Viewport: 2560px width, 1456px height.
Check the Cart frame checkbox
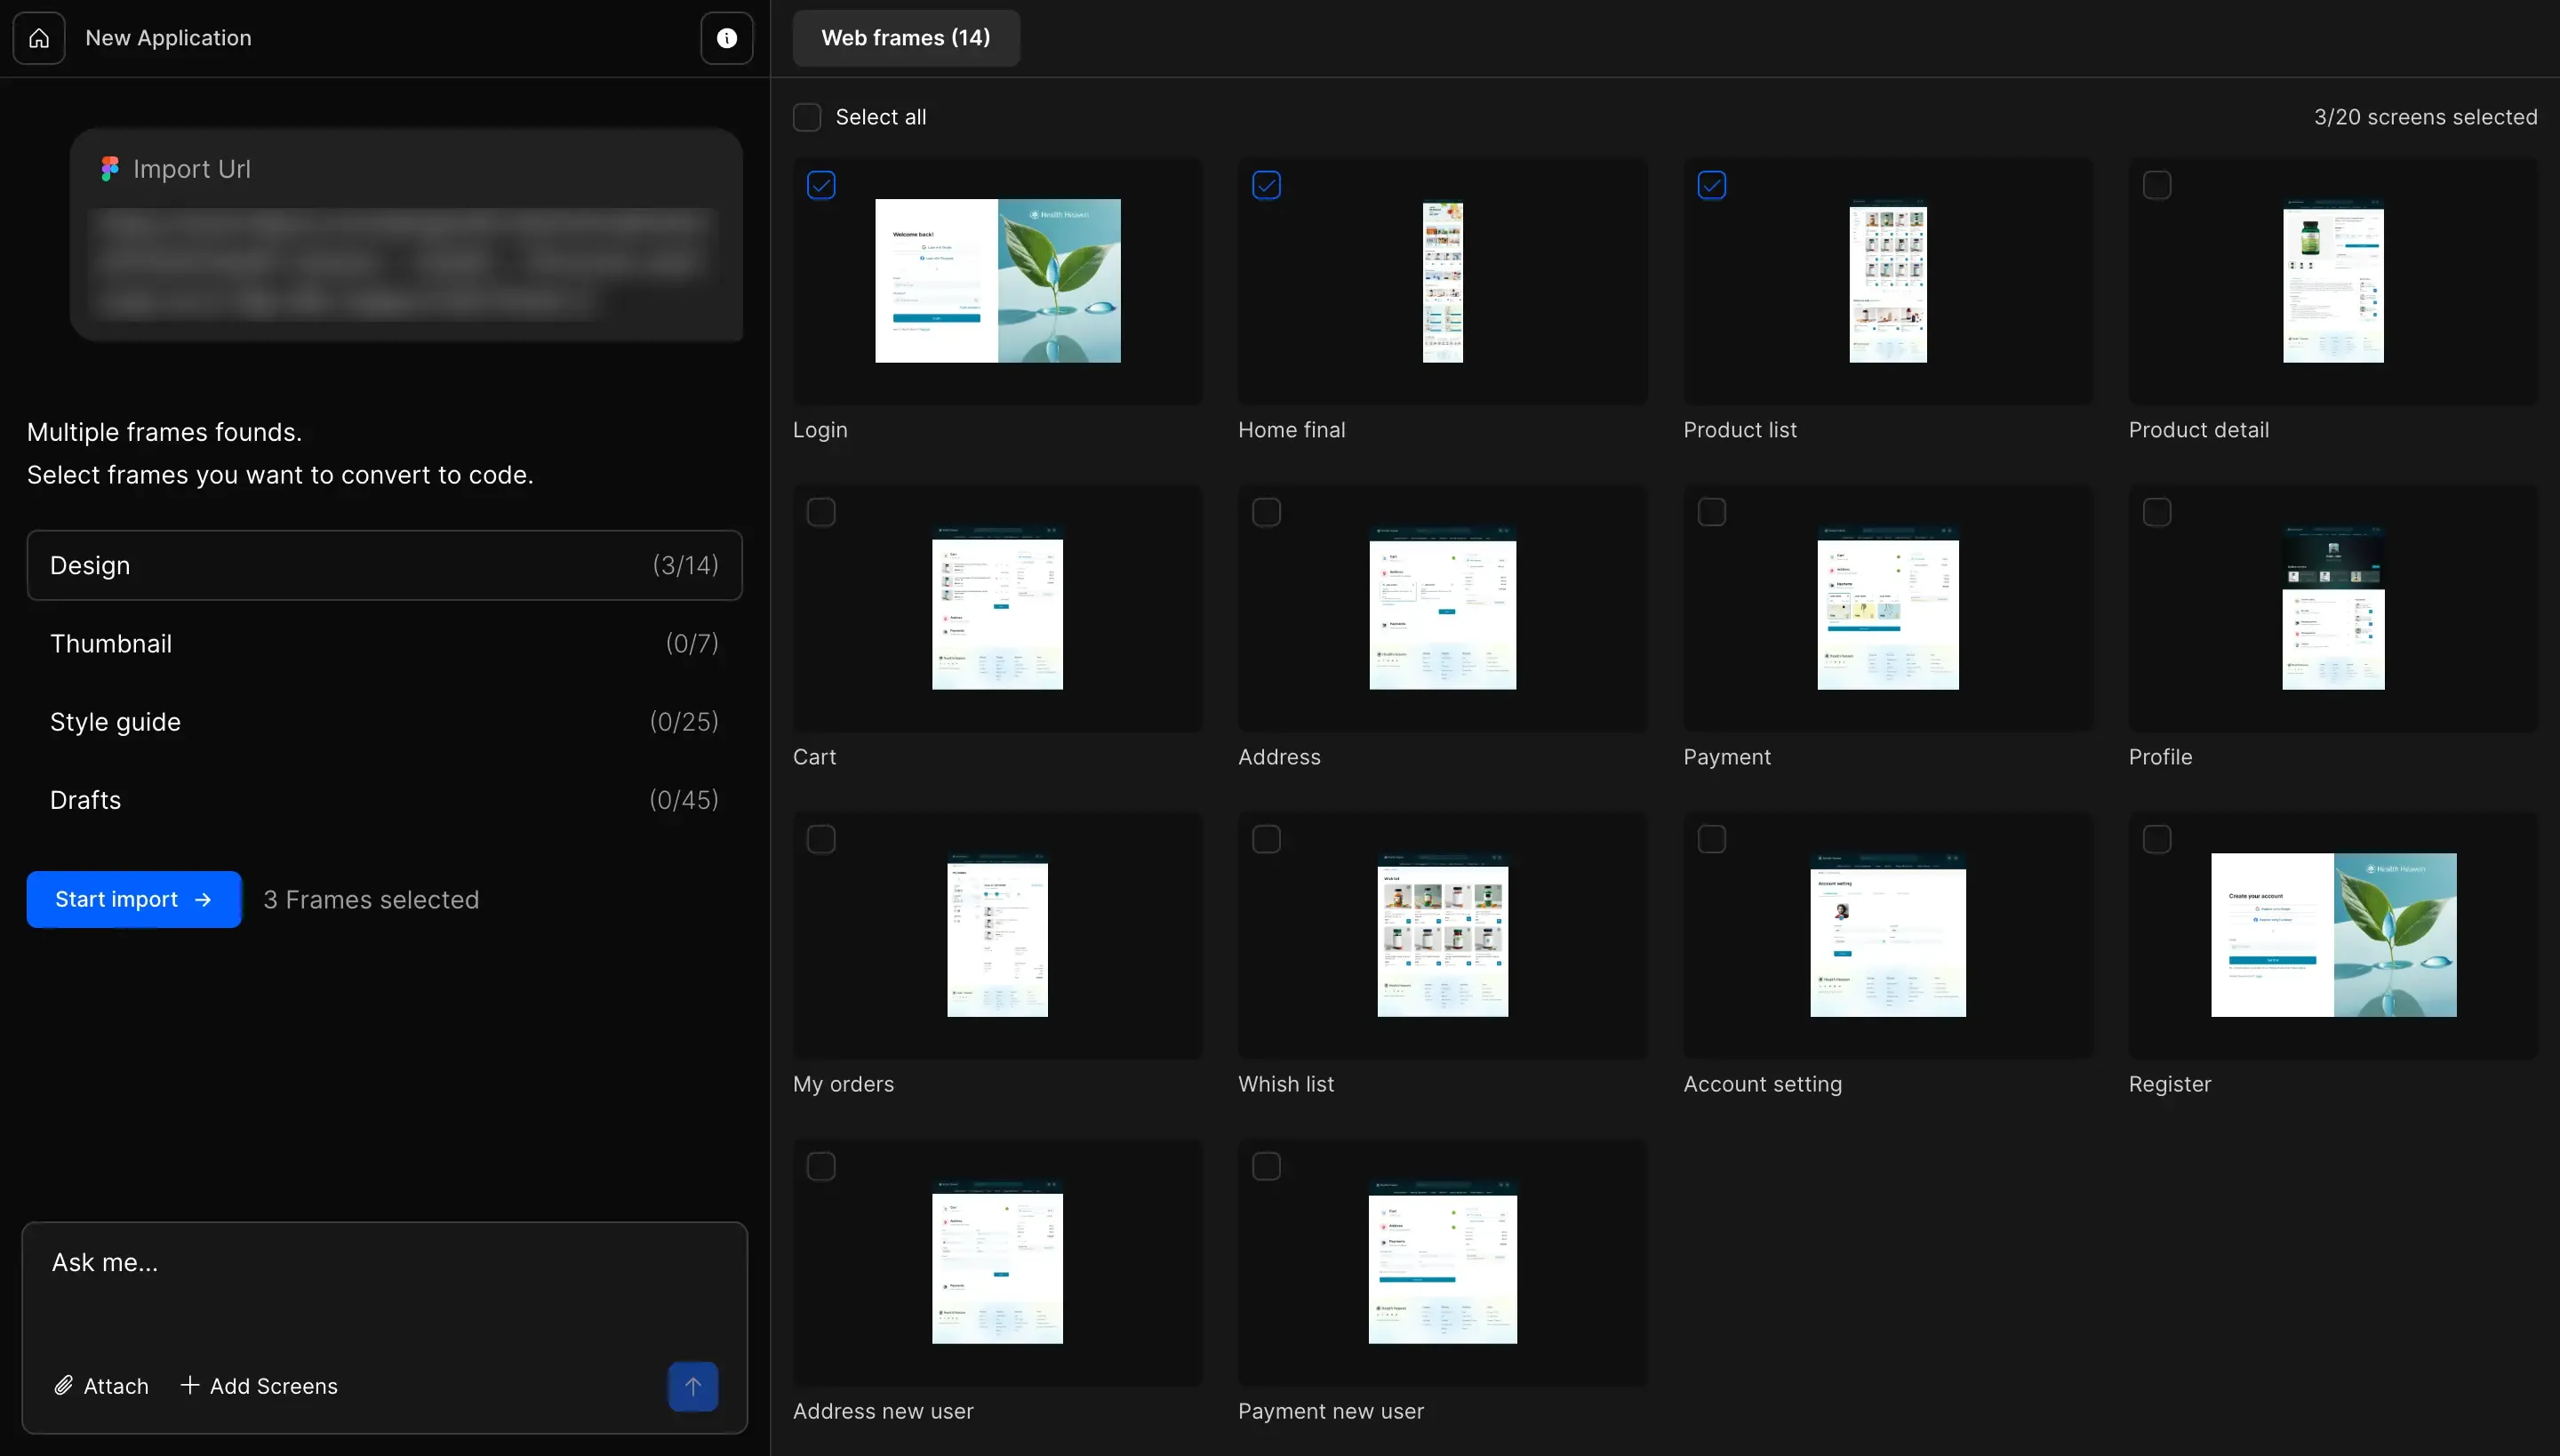[x=821, y=512]
